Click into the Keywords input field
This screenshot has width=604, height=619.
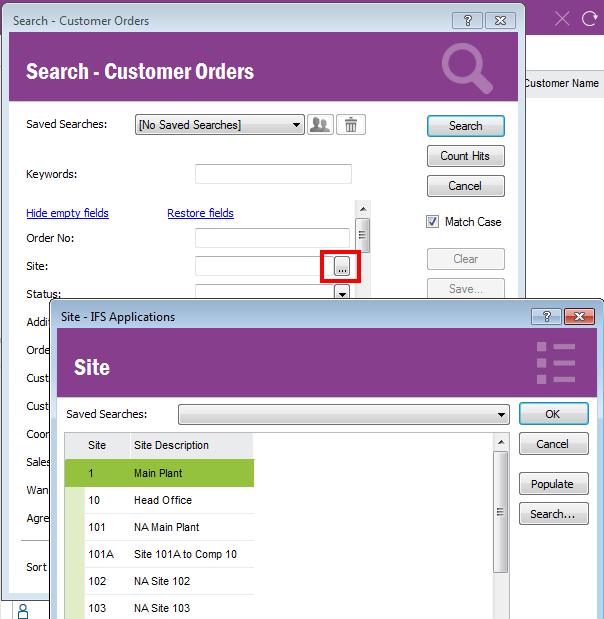click(x=273, y=175)
